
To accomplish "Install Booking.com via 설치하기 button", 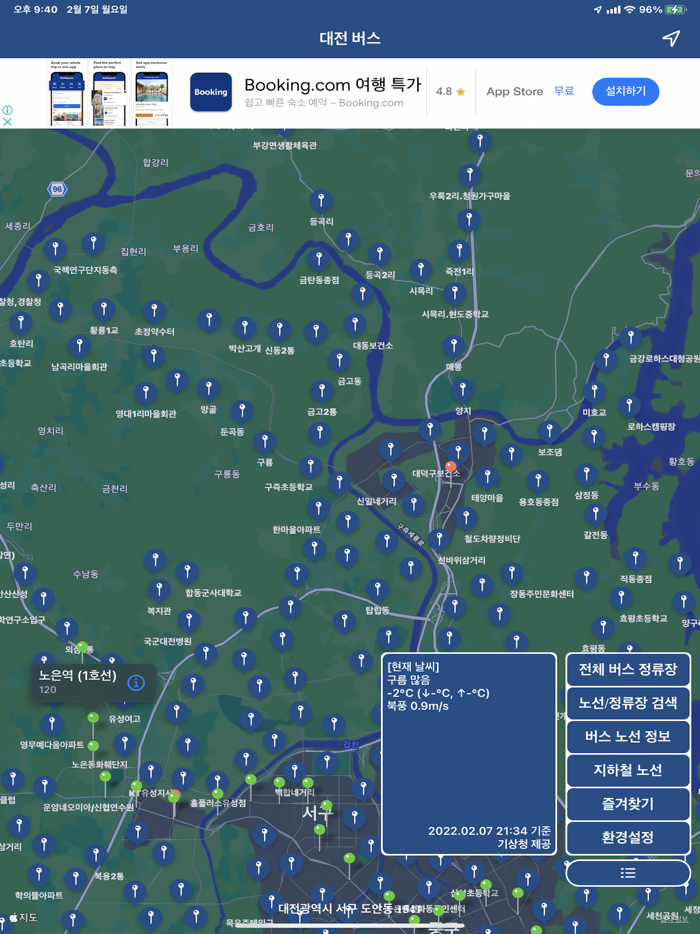I will tap(626, 91).
